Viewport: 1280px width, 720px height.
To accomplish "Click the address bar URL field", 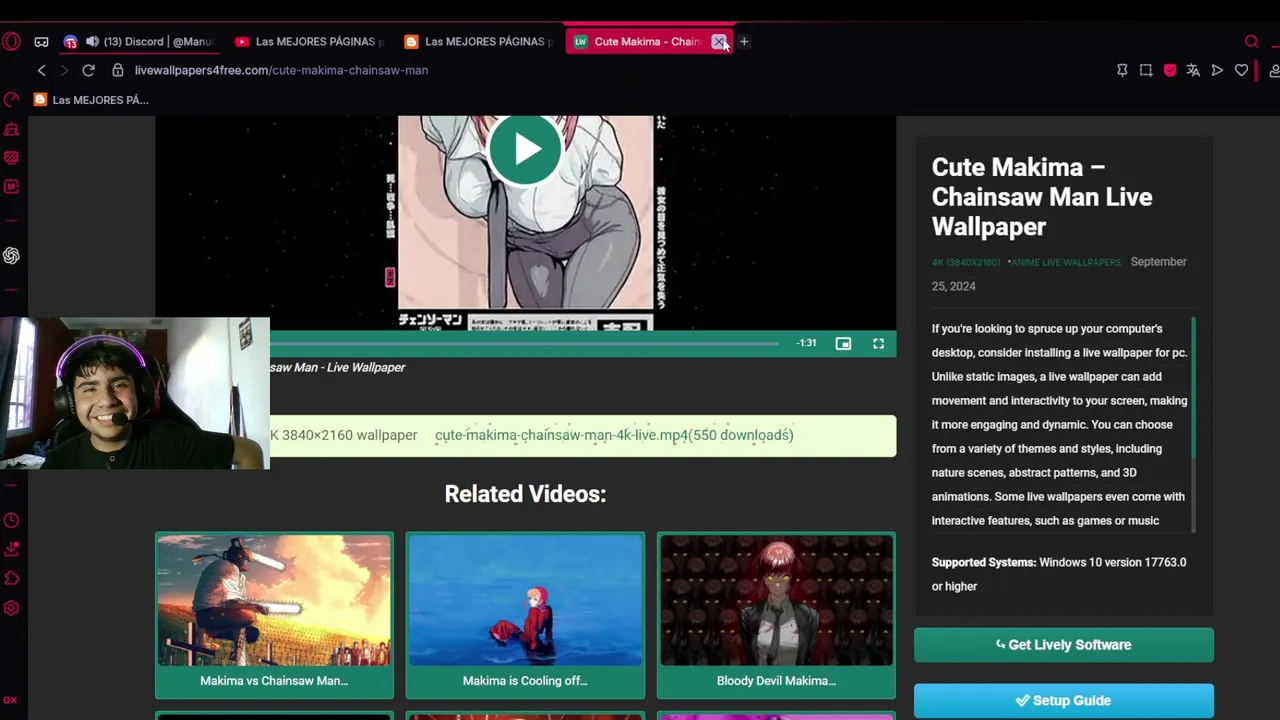I will point(281,70).
